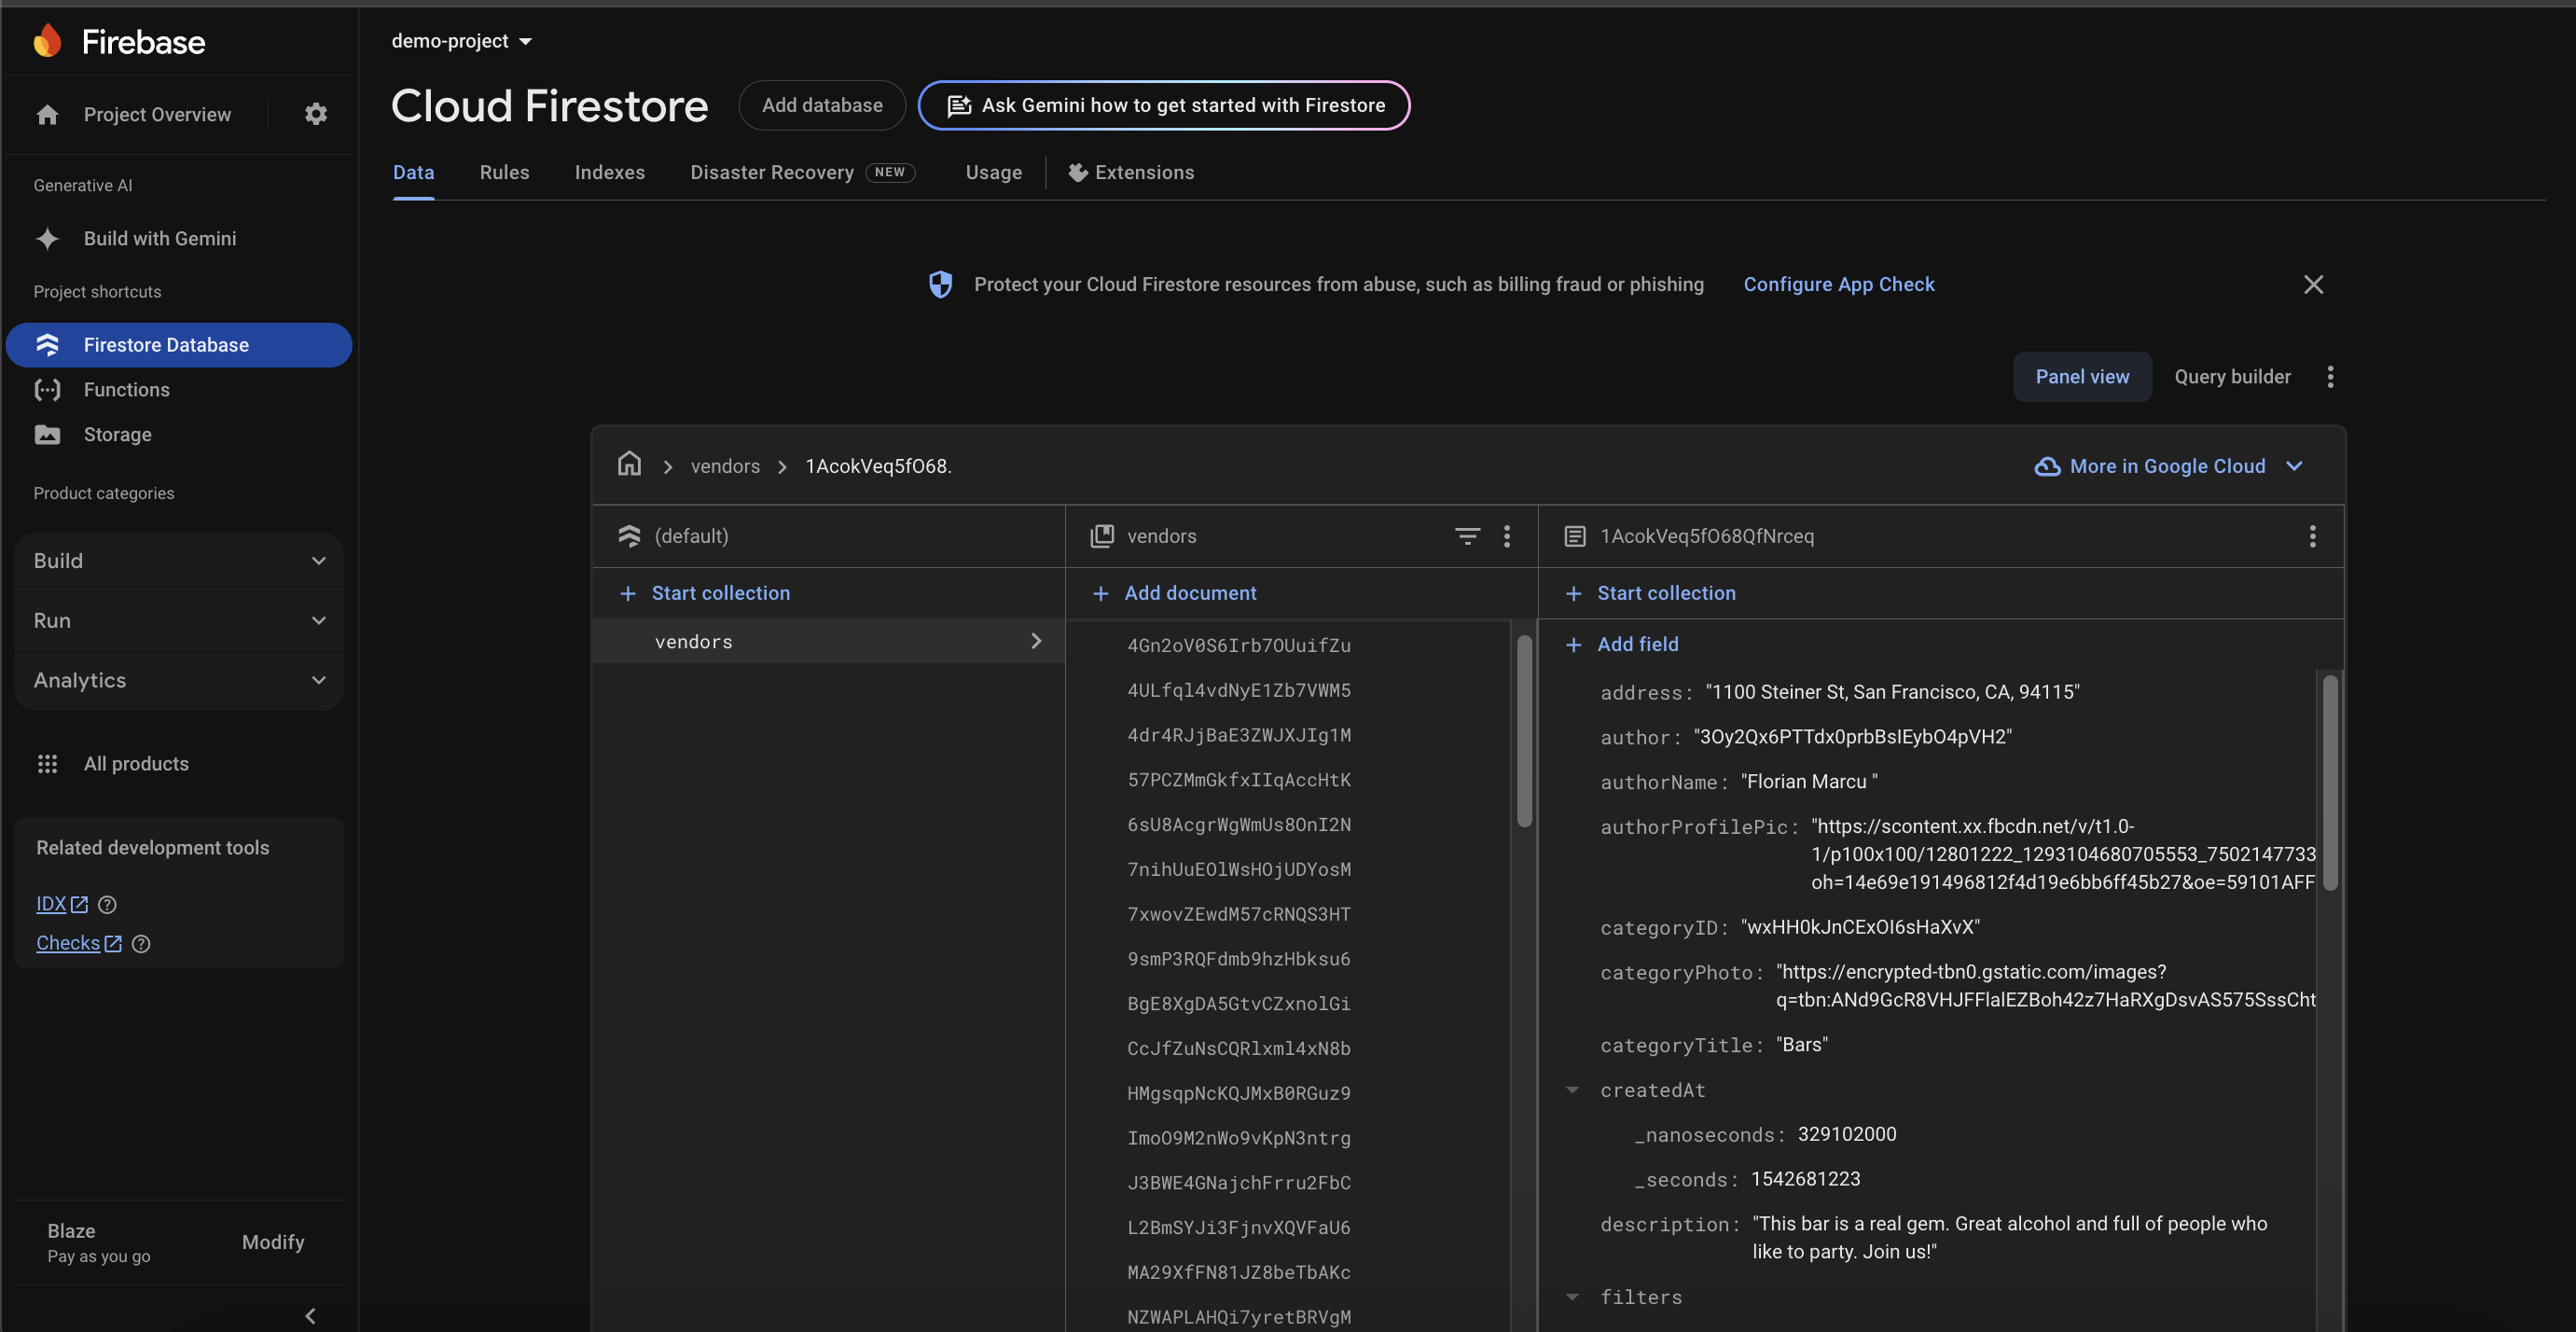Open document 1AcokVeq5fO68QfNrceq options menu
Viewport: 2576px width, 1332px height.
2312,536
